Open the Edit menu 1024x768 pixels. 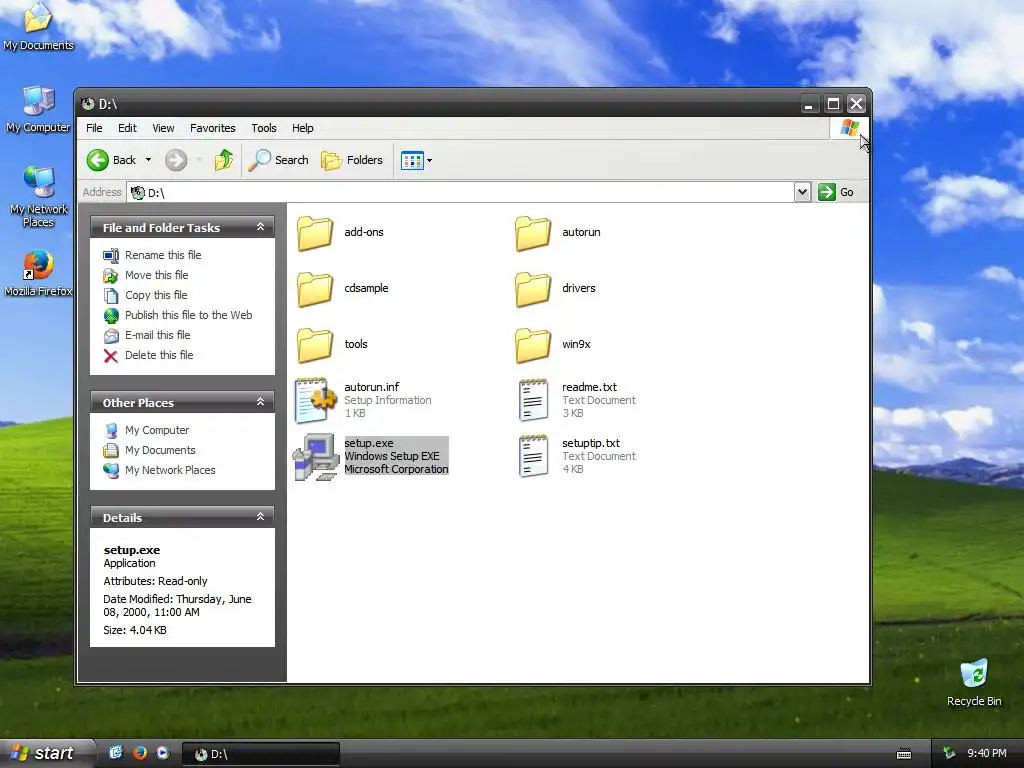click(127, 128)
